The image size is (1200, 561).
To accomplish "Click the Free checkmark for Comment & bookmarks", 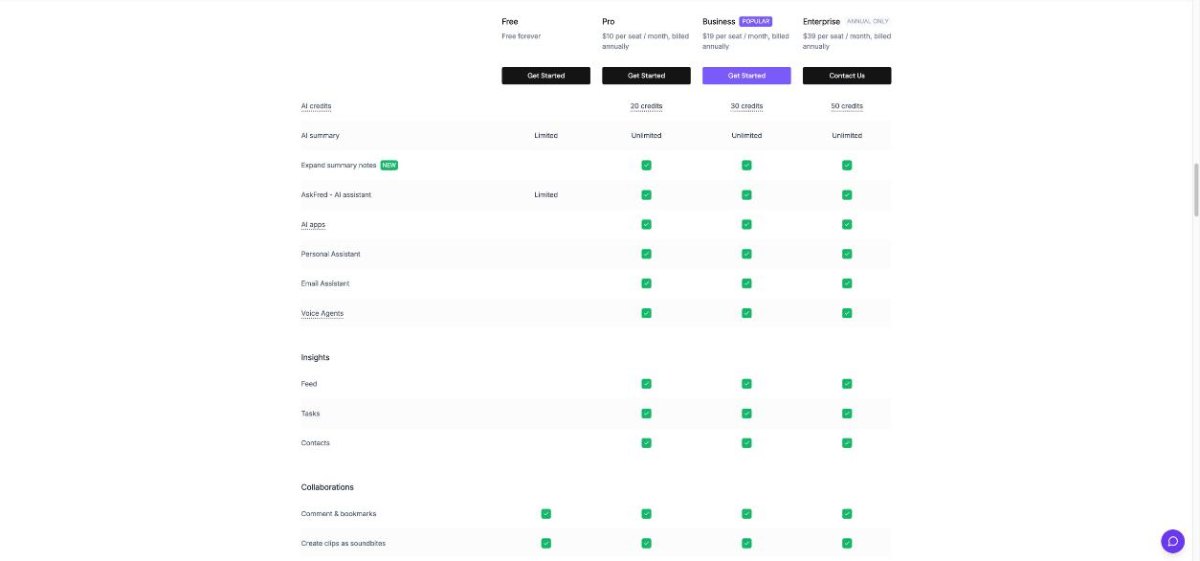I will (x=546, y=514).
